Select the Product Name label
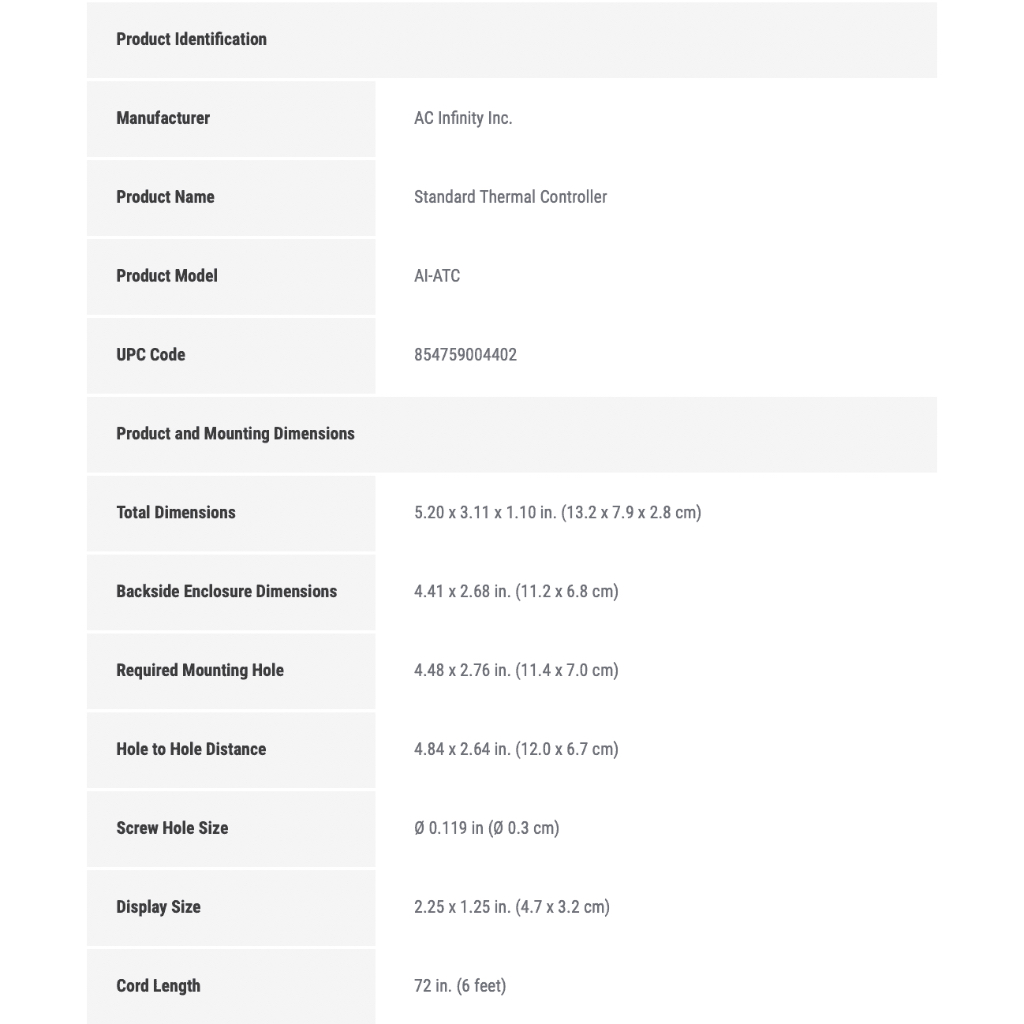1024x1024 pixels. coord(165,197)
